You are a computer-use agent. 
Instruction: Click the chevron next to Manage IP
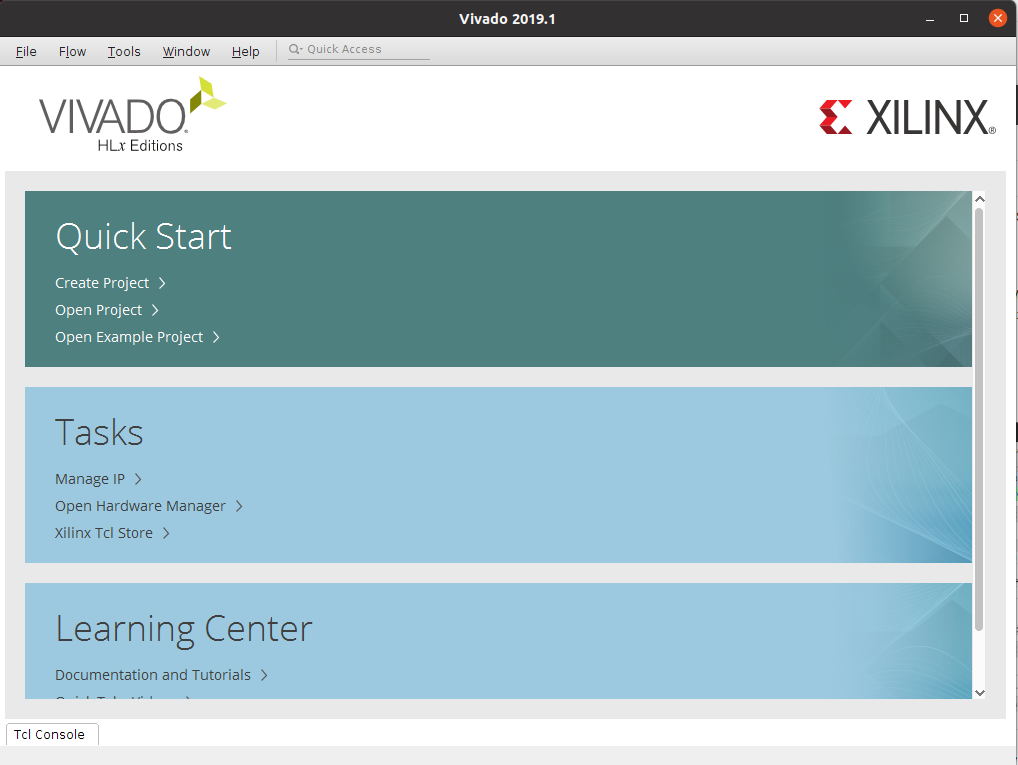point(138,479)
